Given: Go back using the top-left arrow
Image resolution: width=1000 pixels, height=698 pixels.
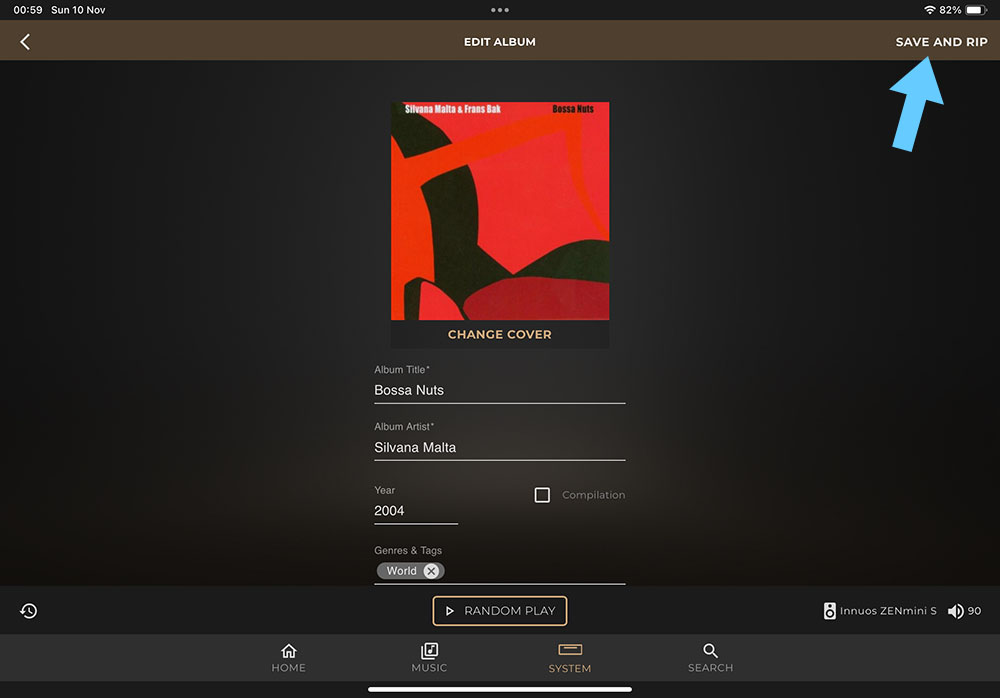Looking at the screenshot, I should [25, 42].
